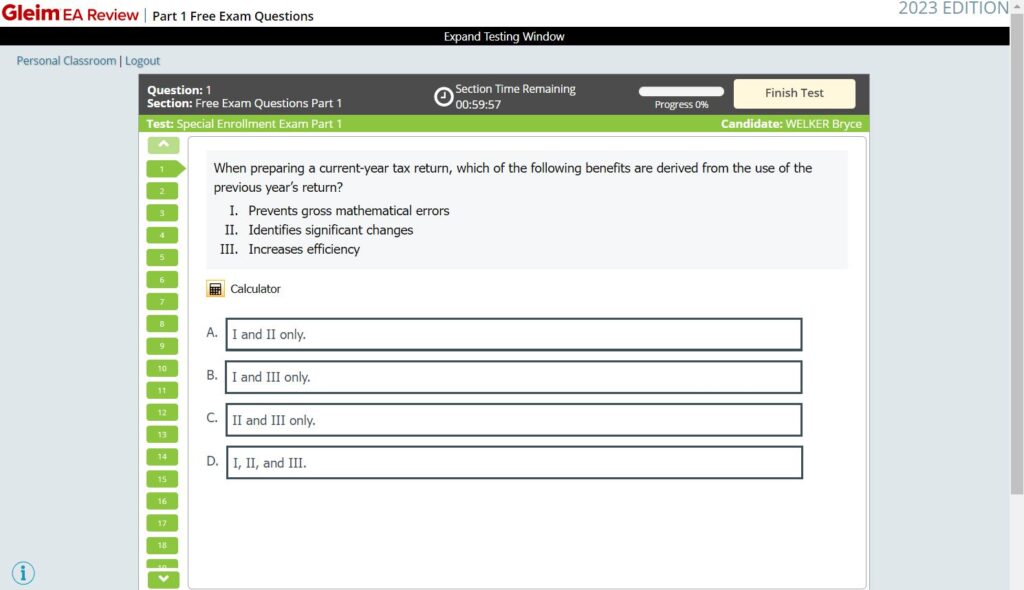
Task: Collapse the question list with the up chevron
Action: [163, 144]
